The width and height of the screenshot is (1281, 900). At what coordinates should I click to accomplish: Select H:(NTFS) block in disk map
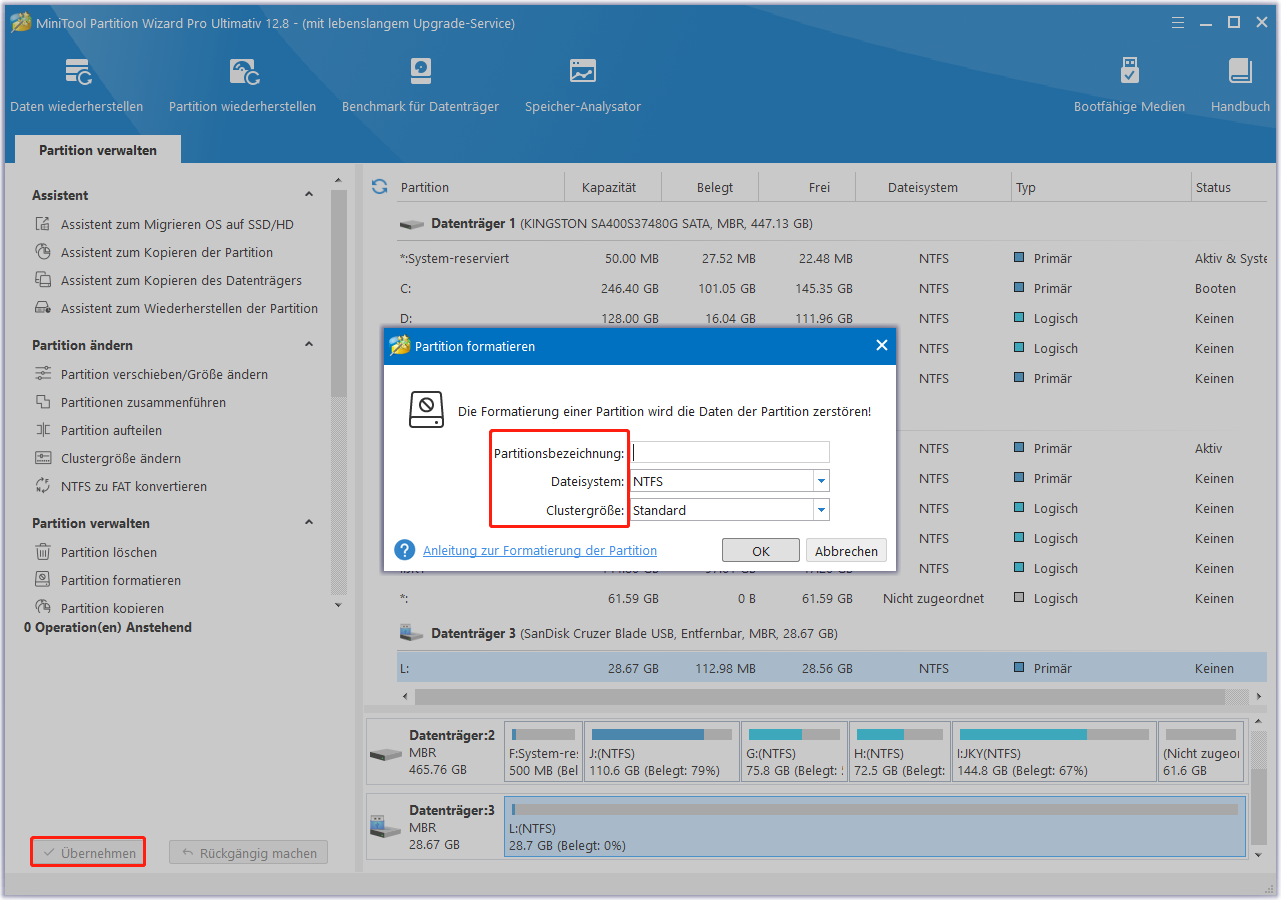[899, 752]
